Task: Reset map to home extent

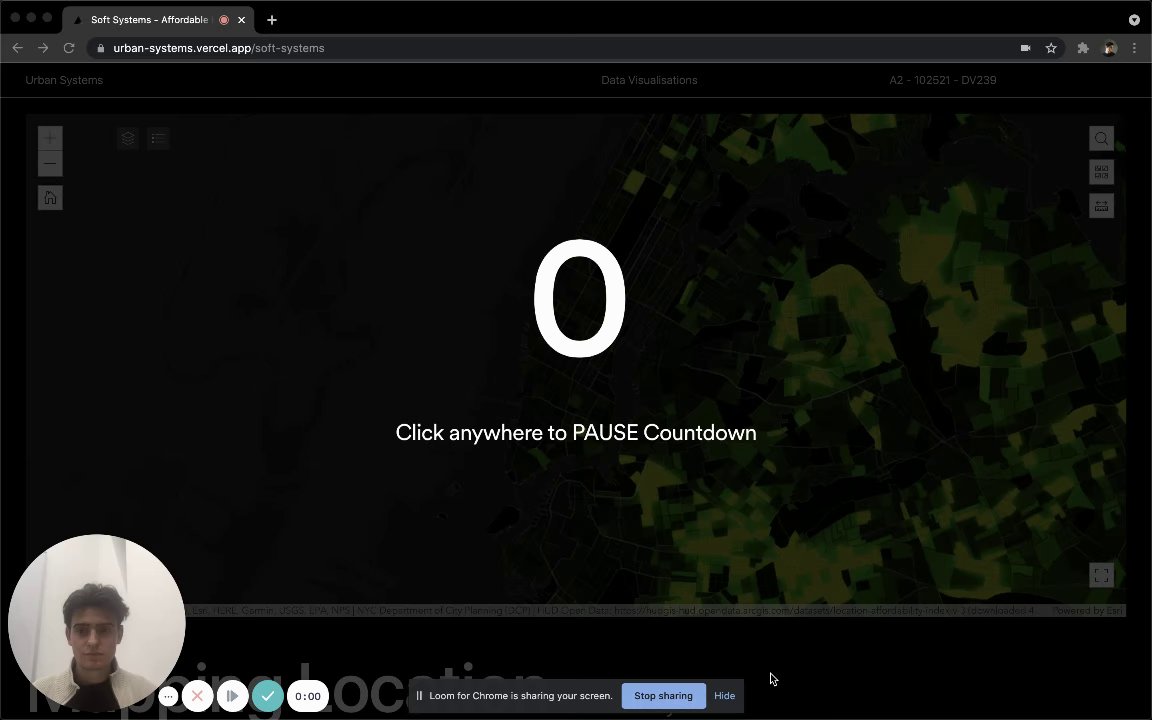Action: coord(50,198)
